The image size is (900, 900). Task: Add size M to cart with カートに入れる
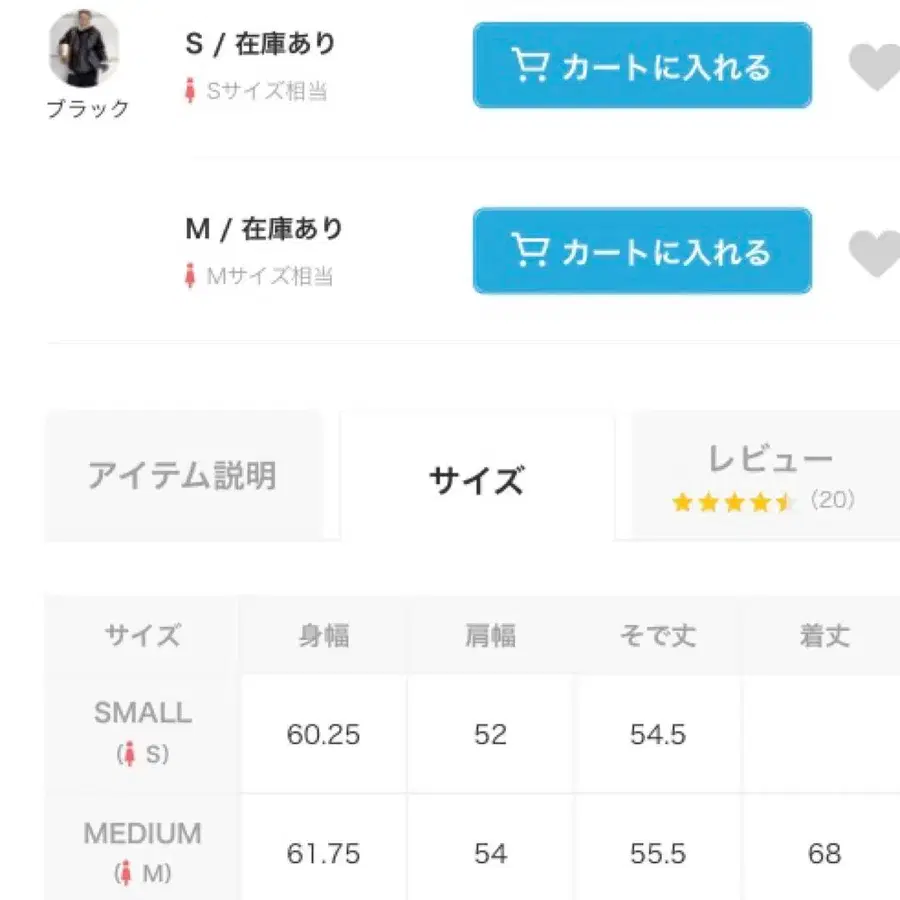641,251
